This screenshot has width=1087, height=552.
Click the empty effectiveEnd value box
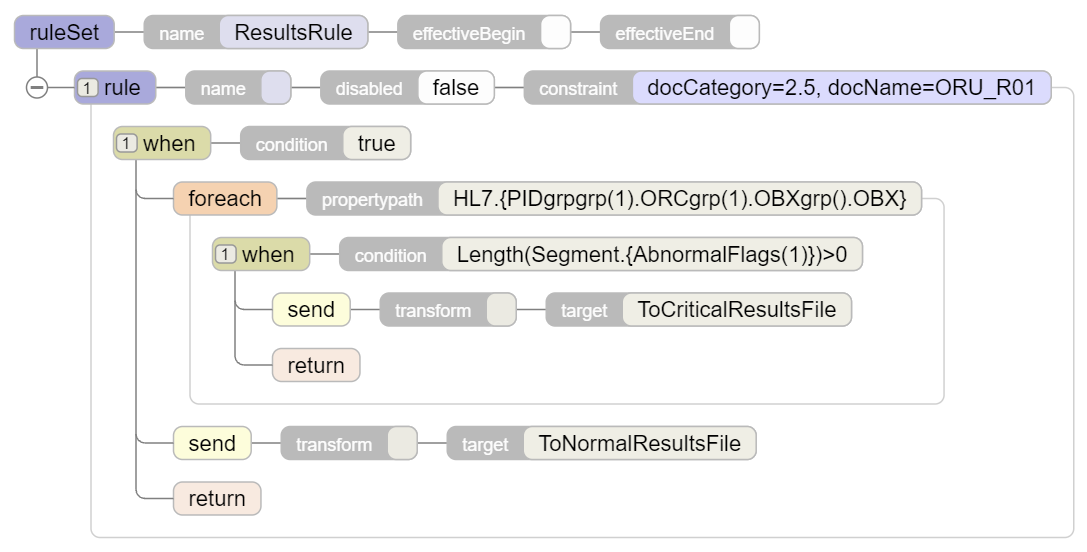click(x=744, y=33)
